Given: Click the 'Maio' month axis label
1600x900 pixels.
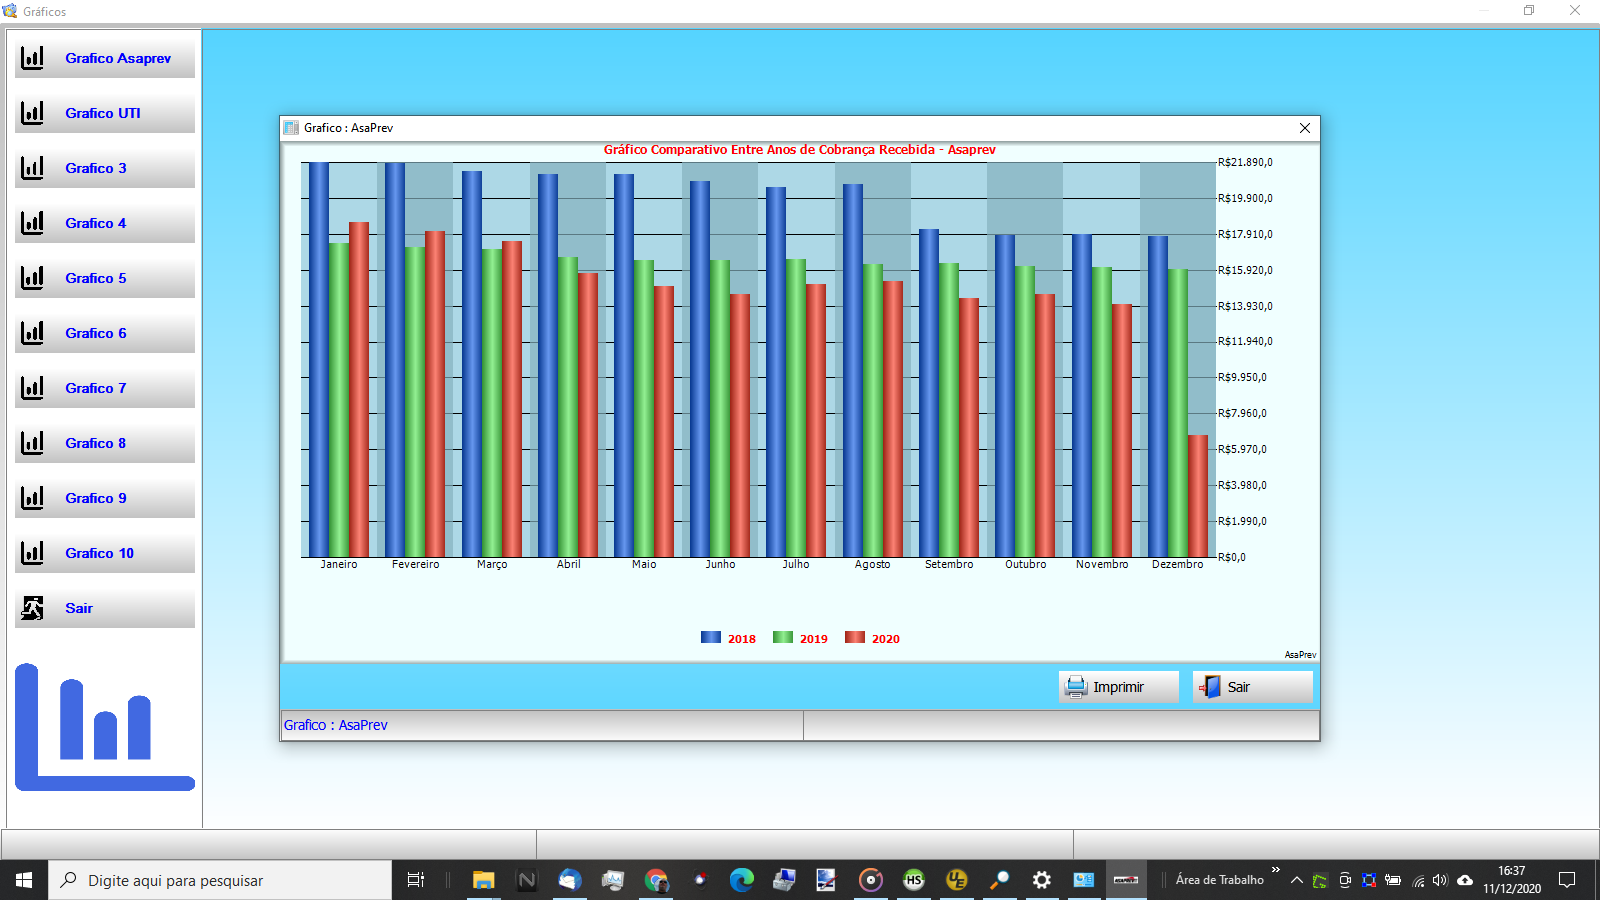Looking at the screenshot, I should [644, 565].
